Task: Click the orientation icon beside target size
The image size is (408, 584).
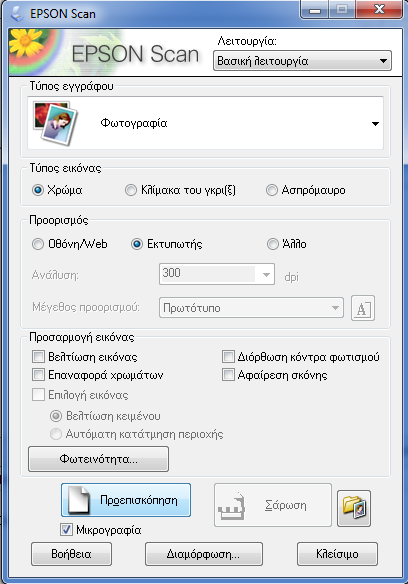Action: pyautogui.click(x=363, y=308)
